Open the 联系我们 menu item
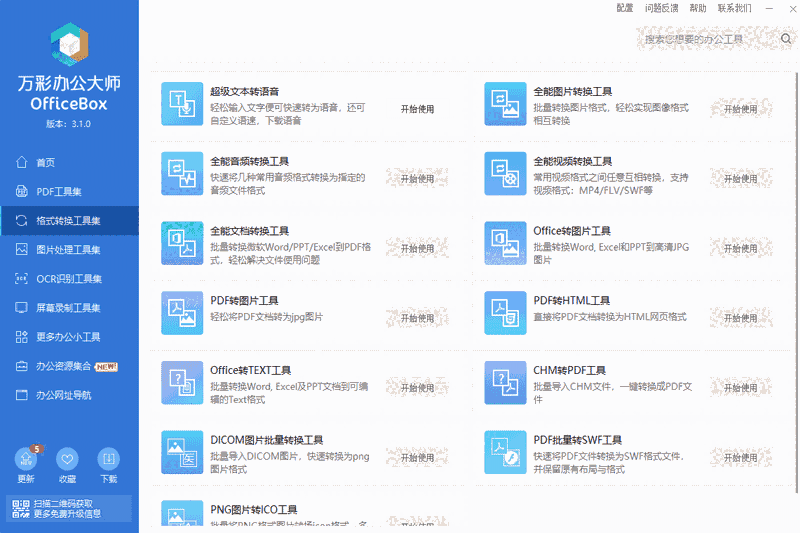 [735, 8]
